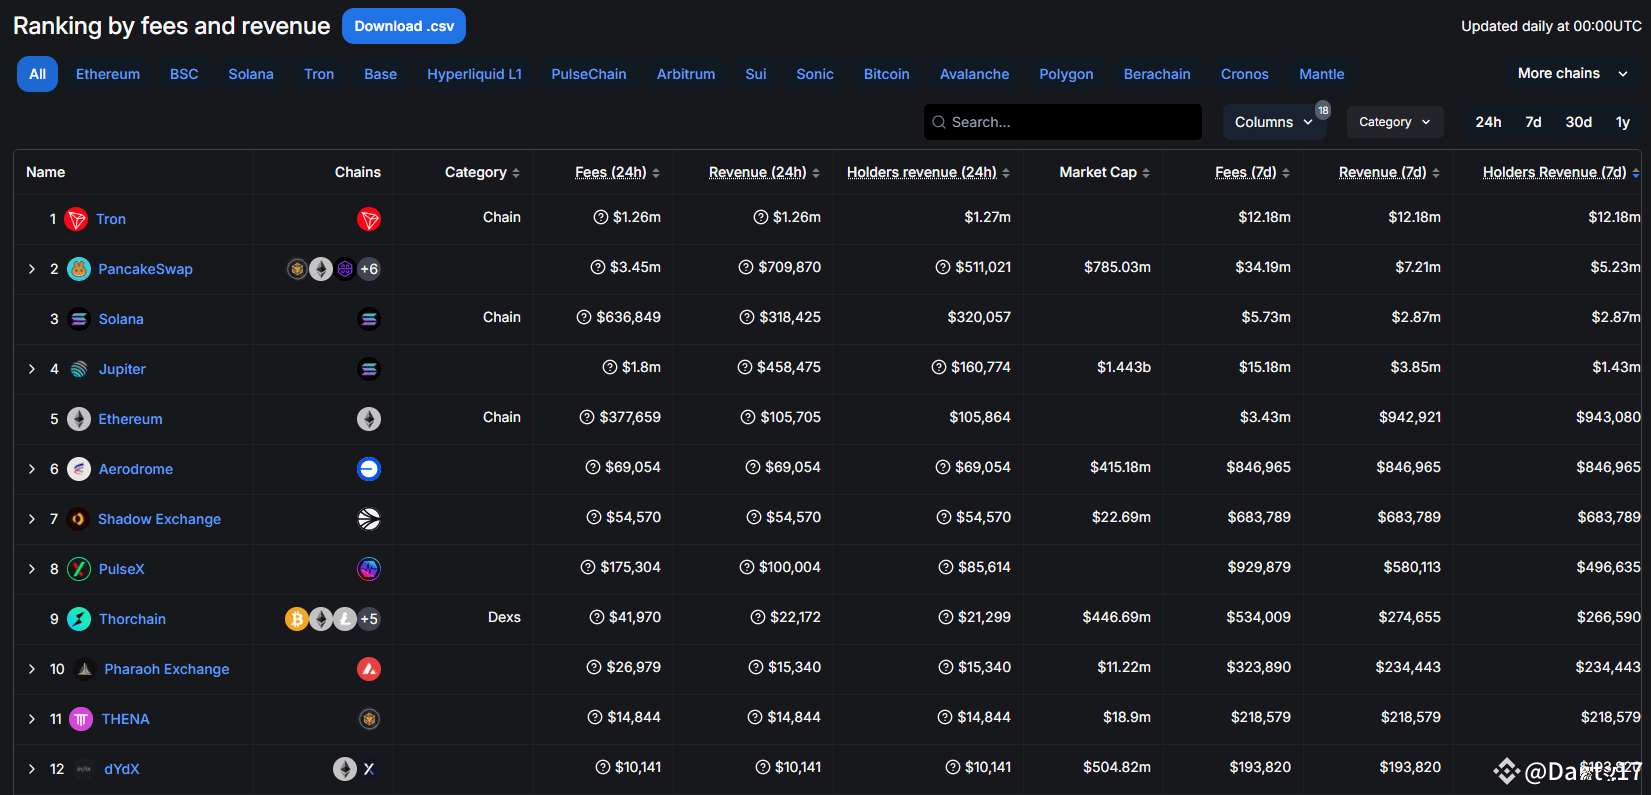Click the Tron chain icon in Chains column
Image resolution: width=1651 pixels, height=795 pixels.
pyautogui.click(x=369, y=219)
